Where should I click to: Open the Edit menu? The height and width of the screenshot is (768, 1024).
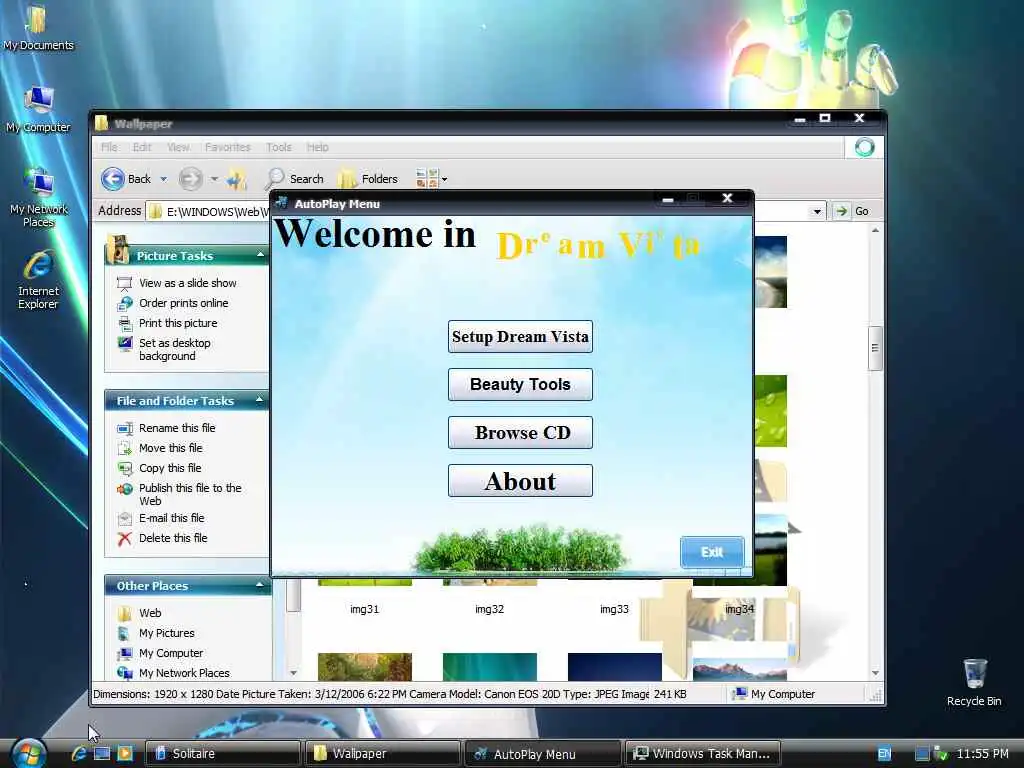click(x=142, y=147)
